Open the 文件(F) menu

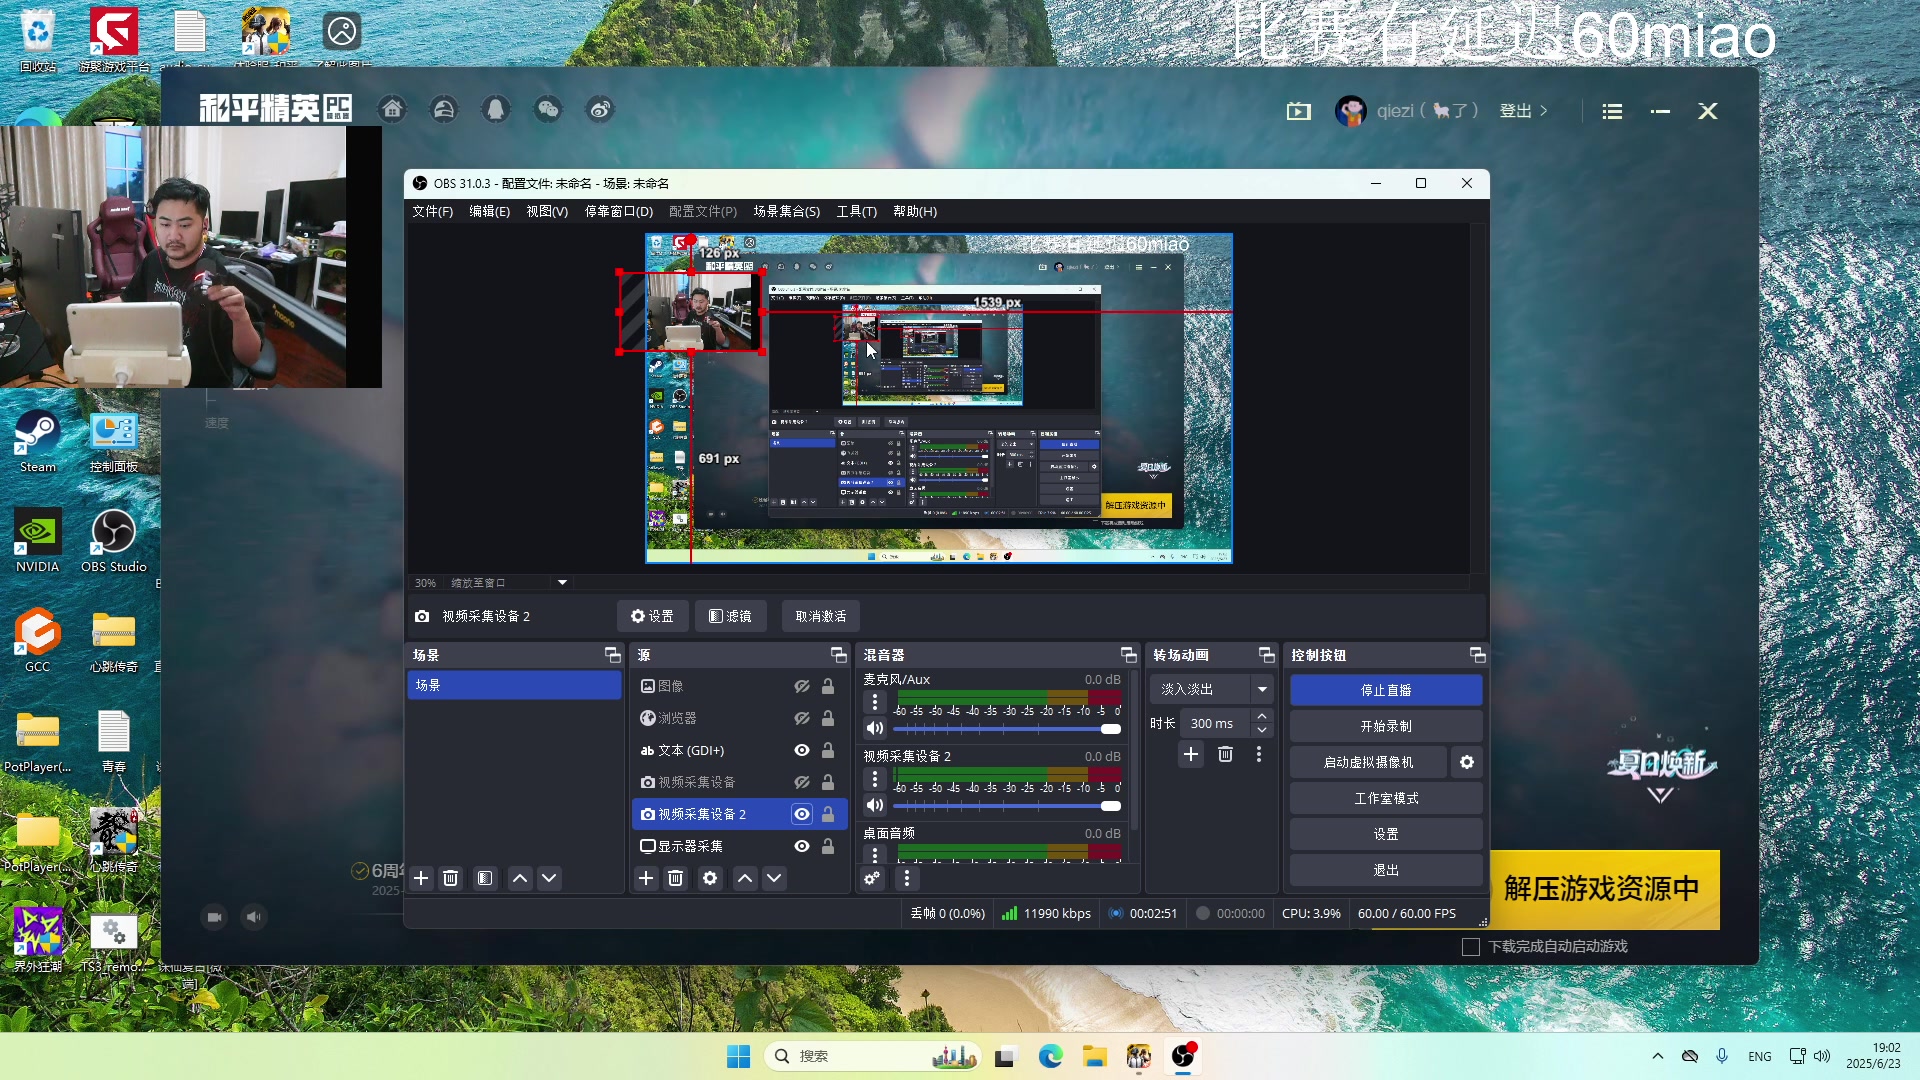[x=432, y=211]
